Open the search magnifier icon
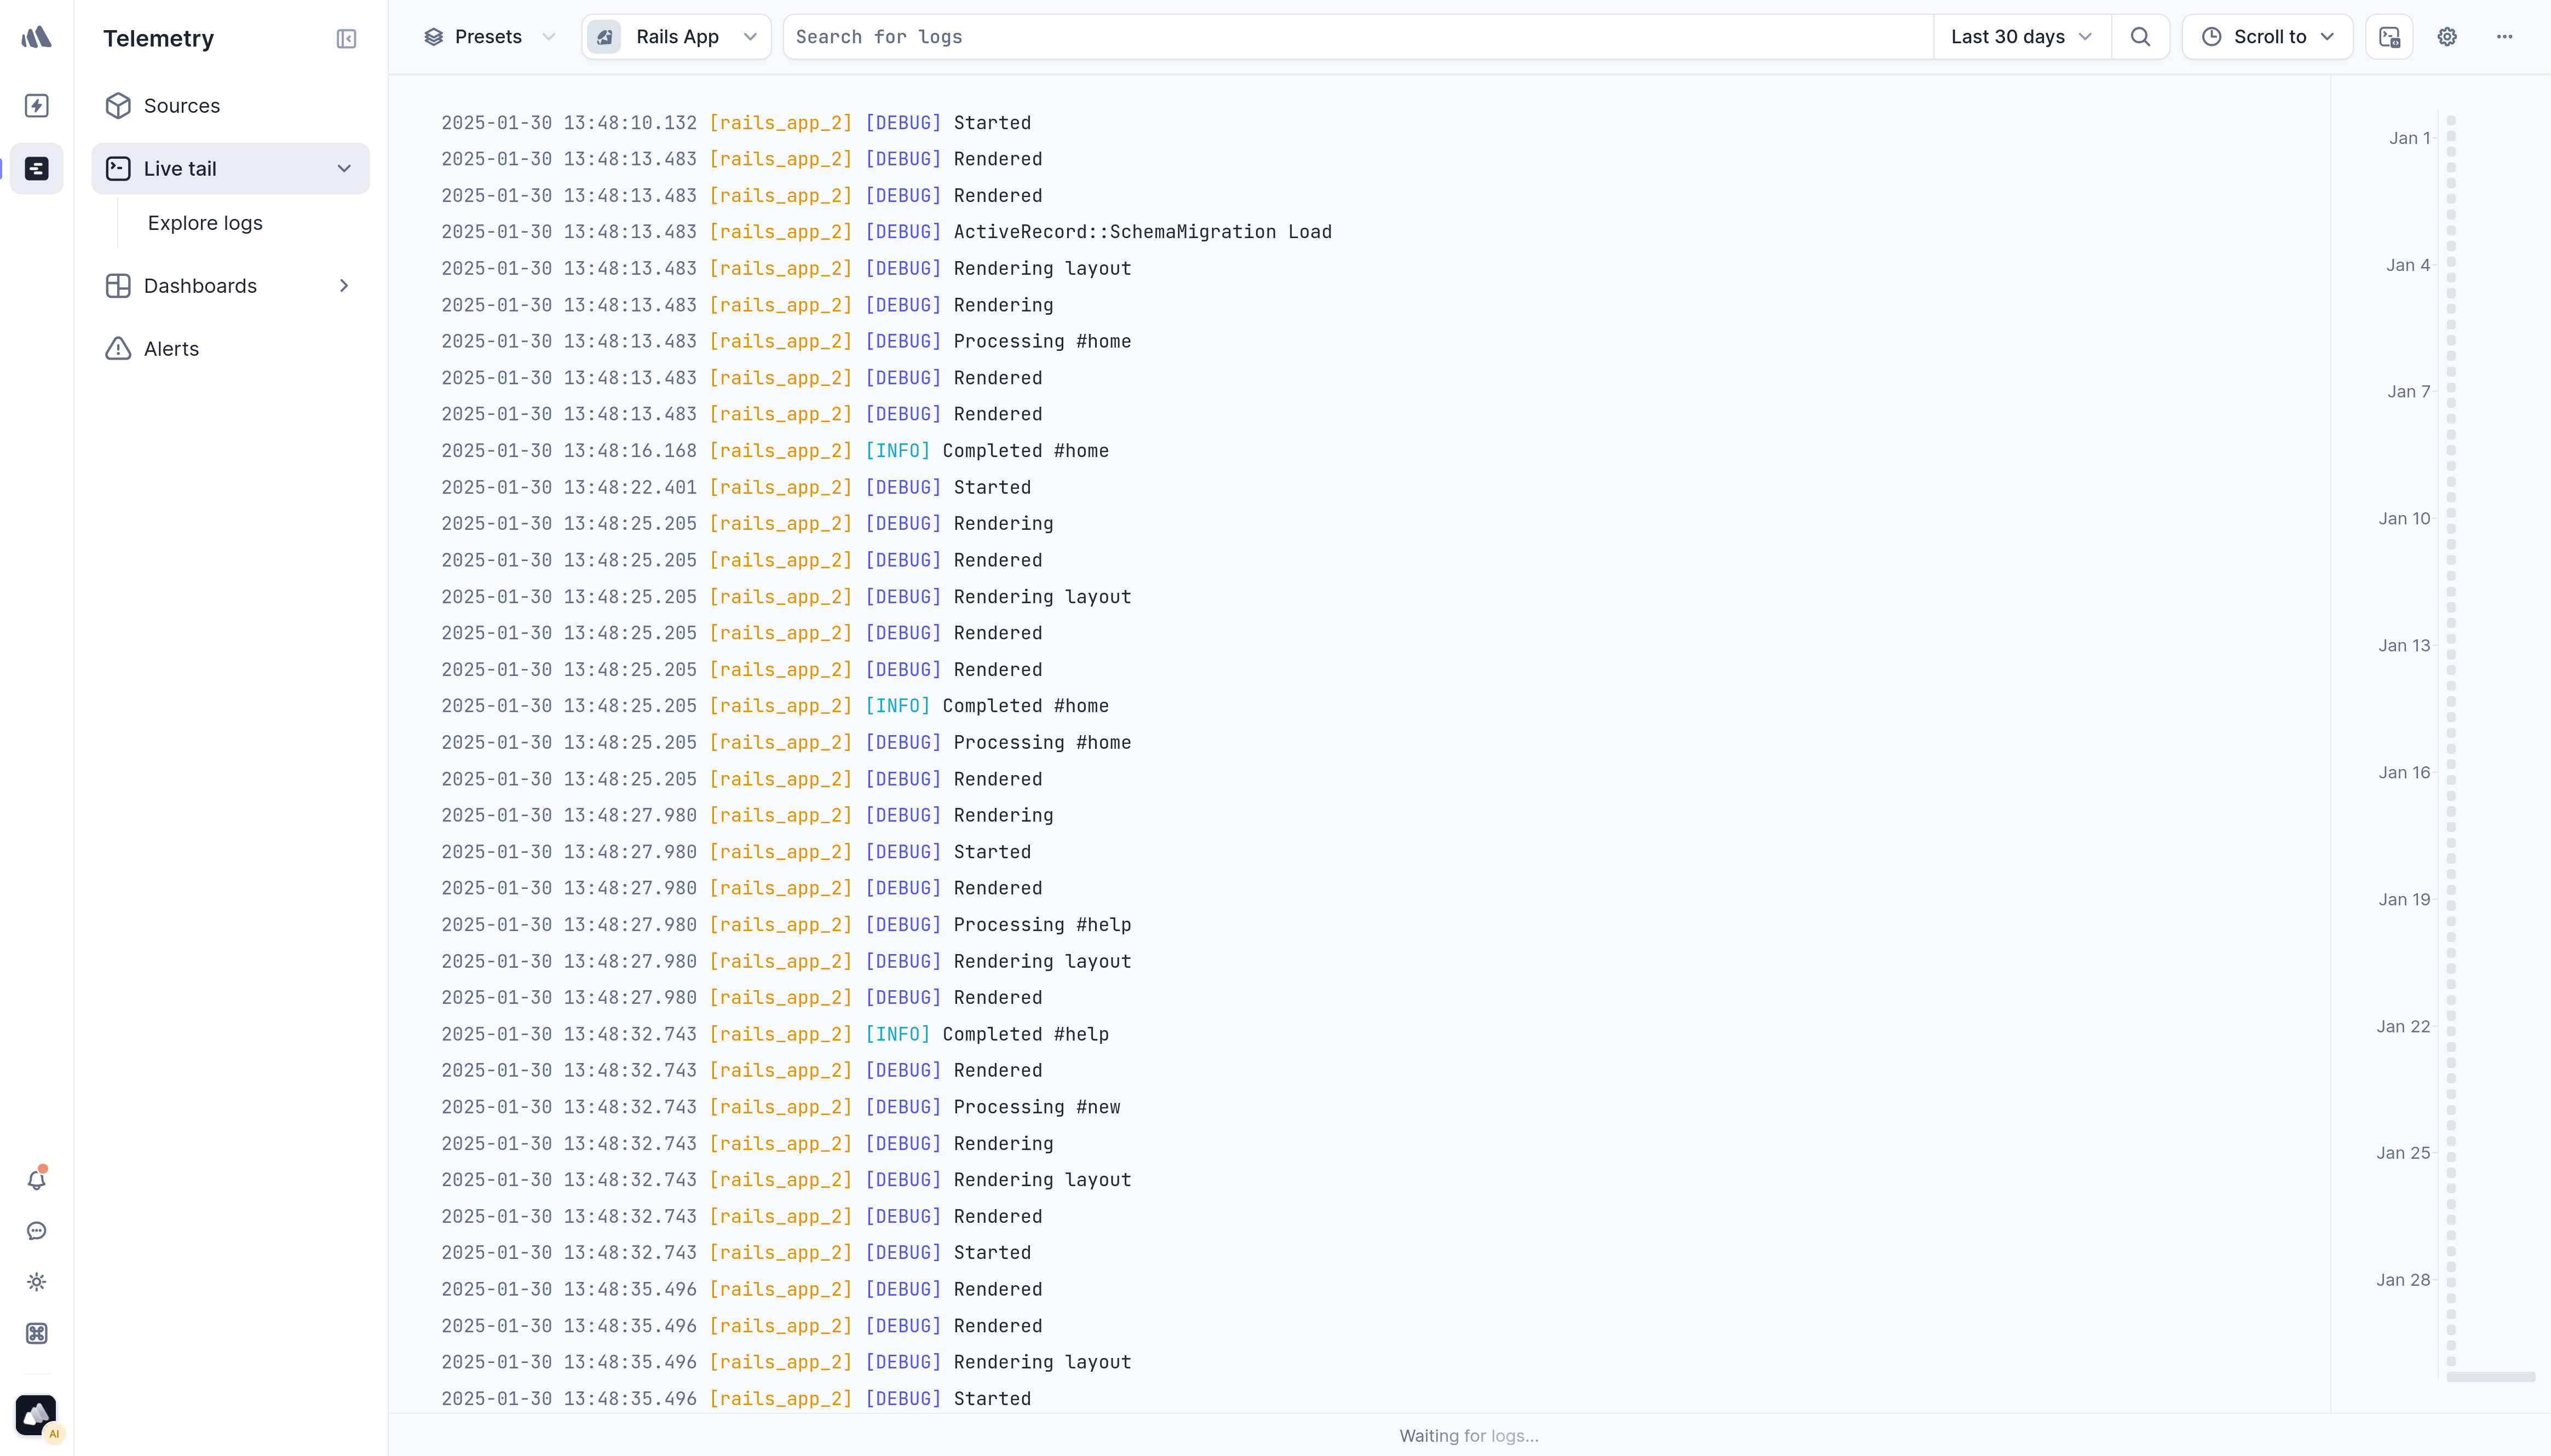The height and width of the screenshot is (1456, 2551). pyautogui.click(x=2141, y=36)
